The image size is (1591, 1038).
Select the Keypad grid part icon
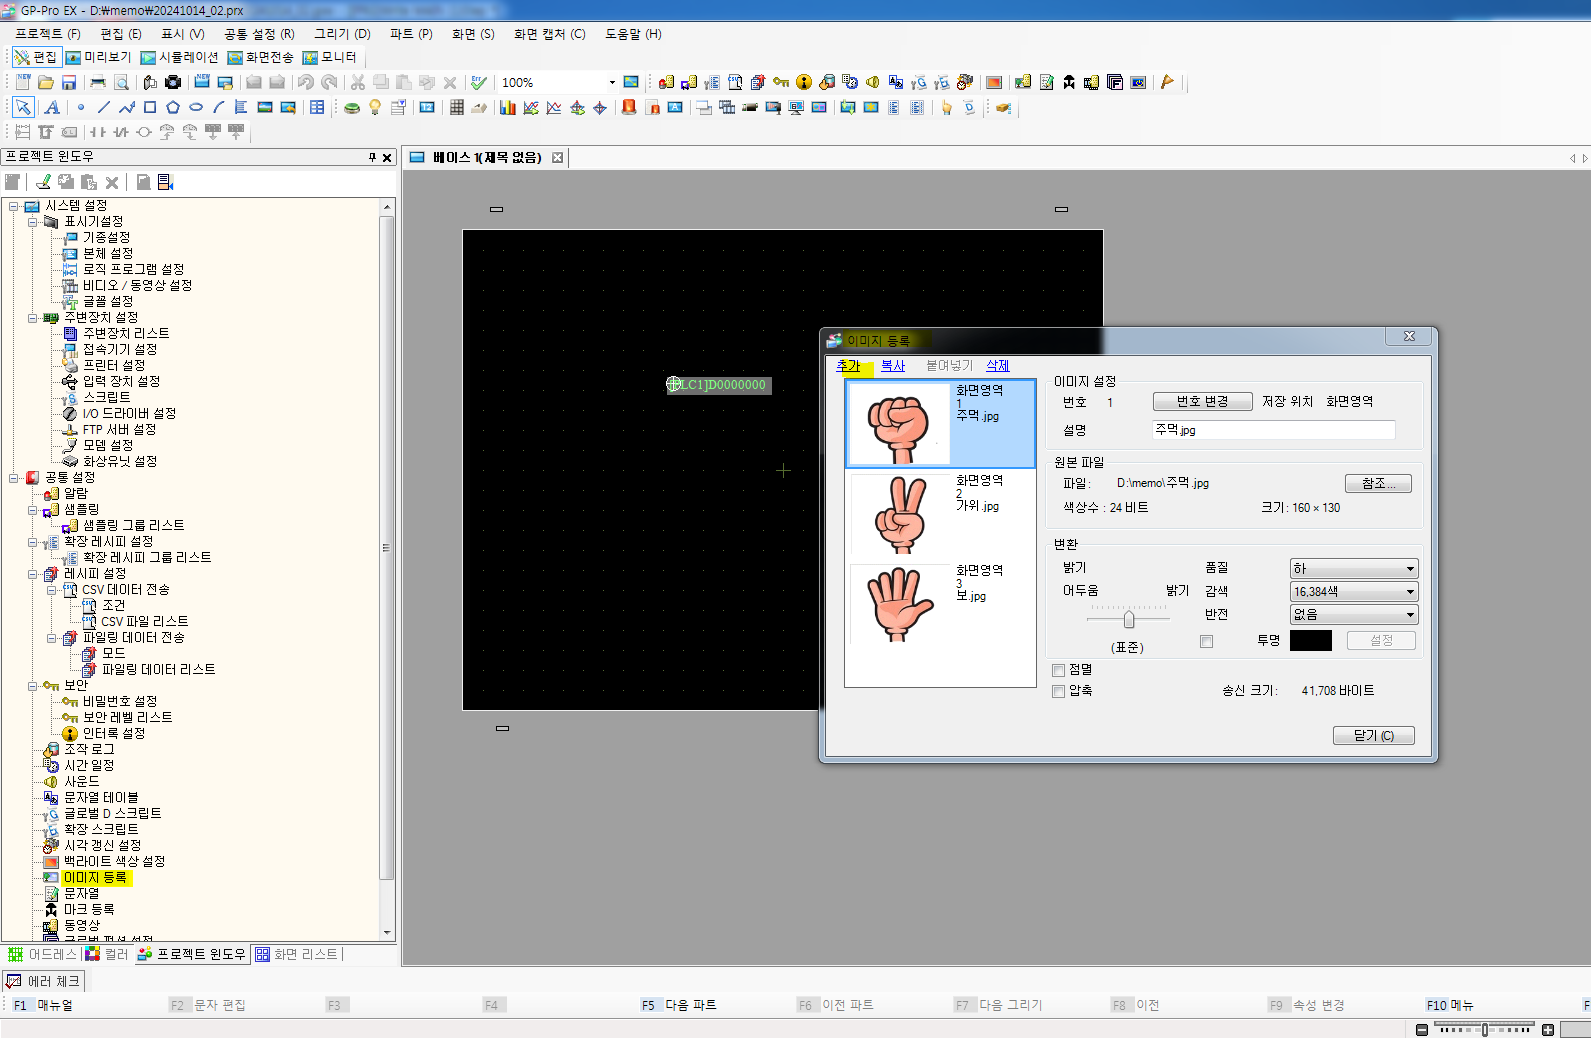[456, 107]
